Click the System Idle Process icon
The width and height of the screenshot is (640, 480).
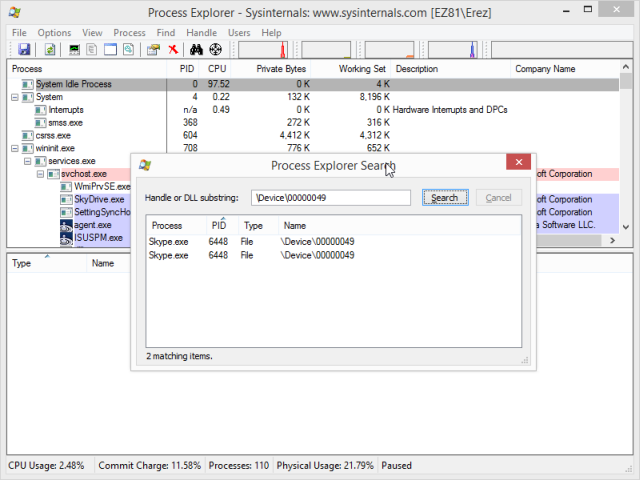27,84
